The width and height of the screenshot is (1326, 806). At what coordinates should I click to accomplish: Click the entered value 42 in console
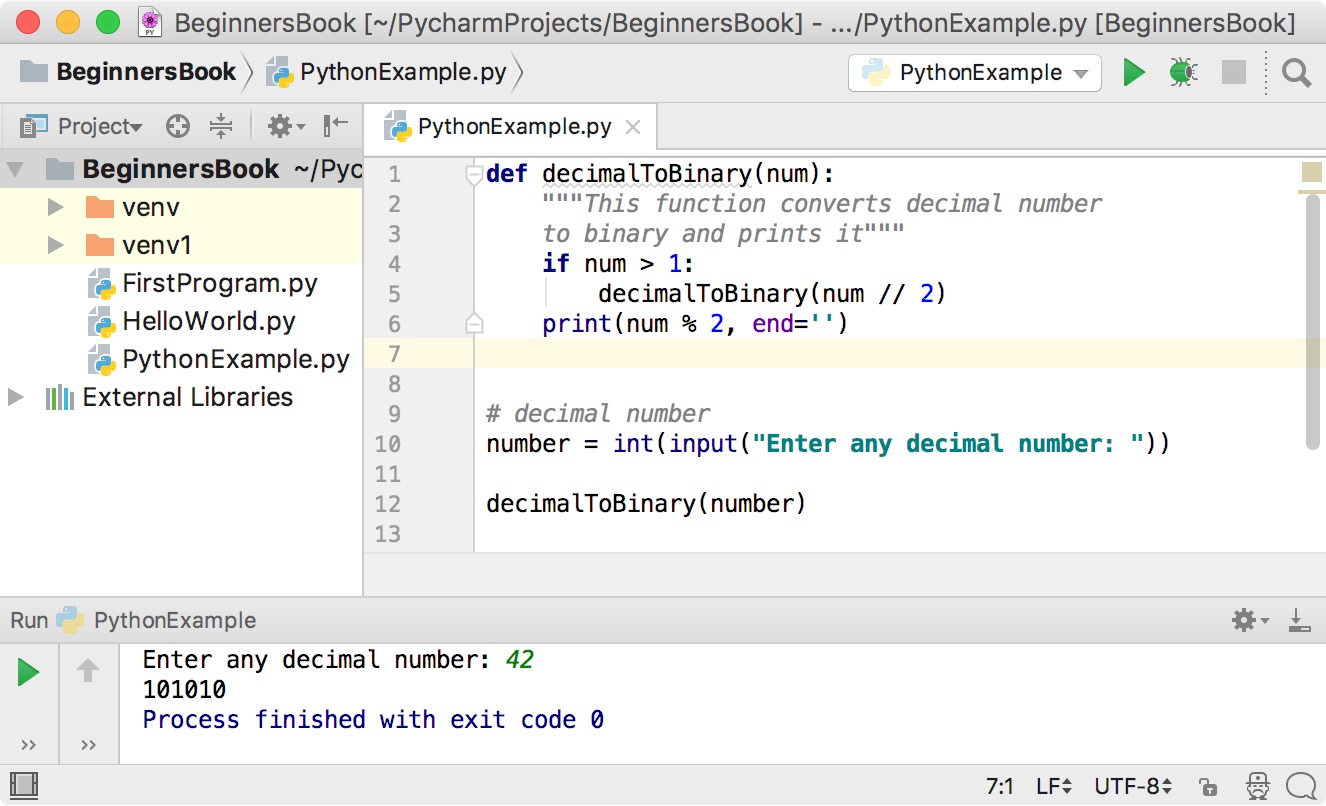pos(520,660)
